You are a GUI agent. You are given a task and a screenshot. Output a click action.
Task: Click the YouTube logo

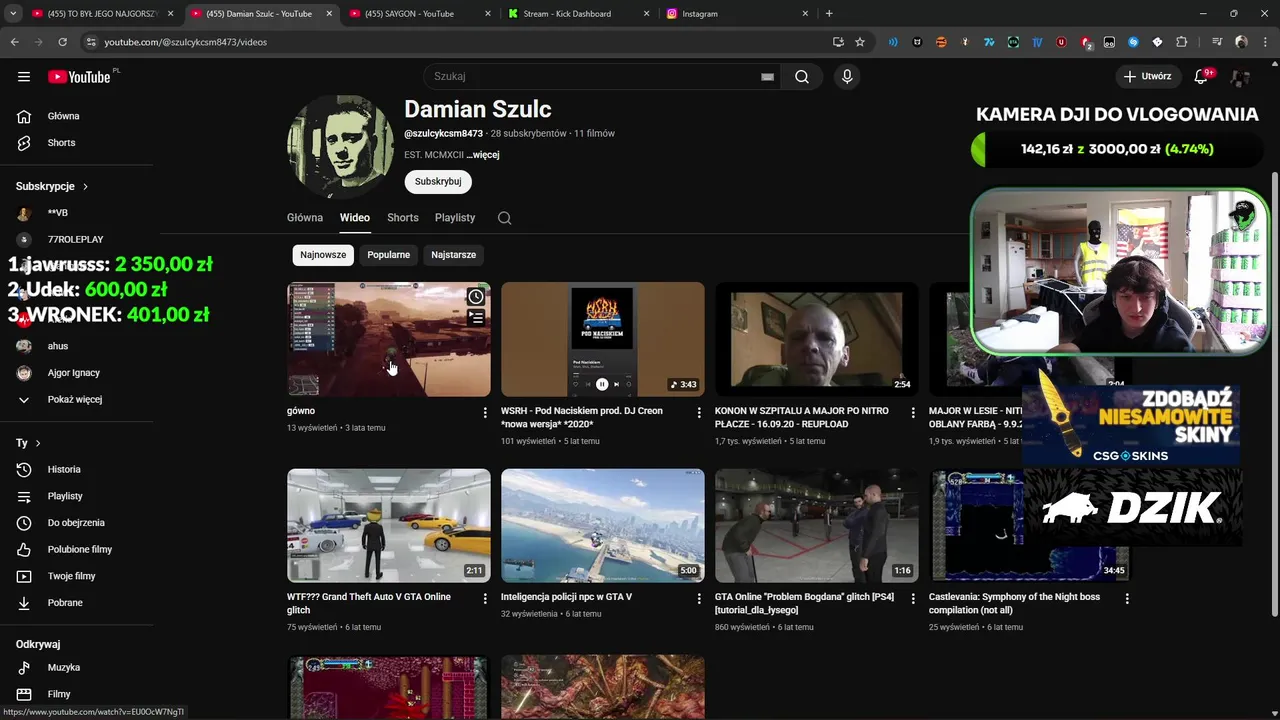coord(79,77)
